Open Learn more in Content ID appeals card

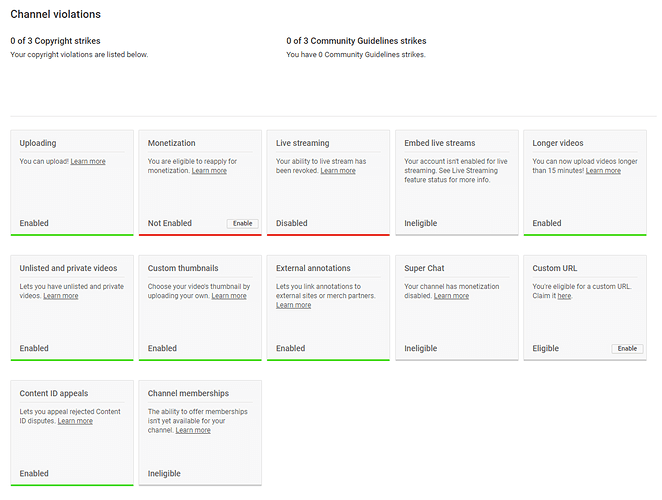(75, 421)
